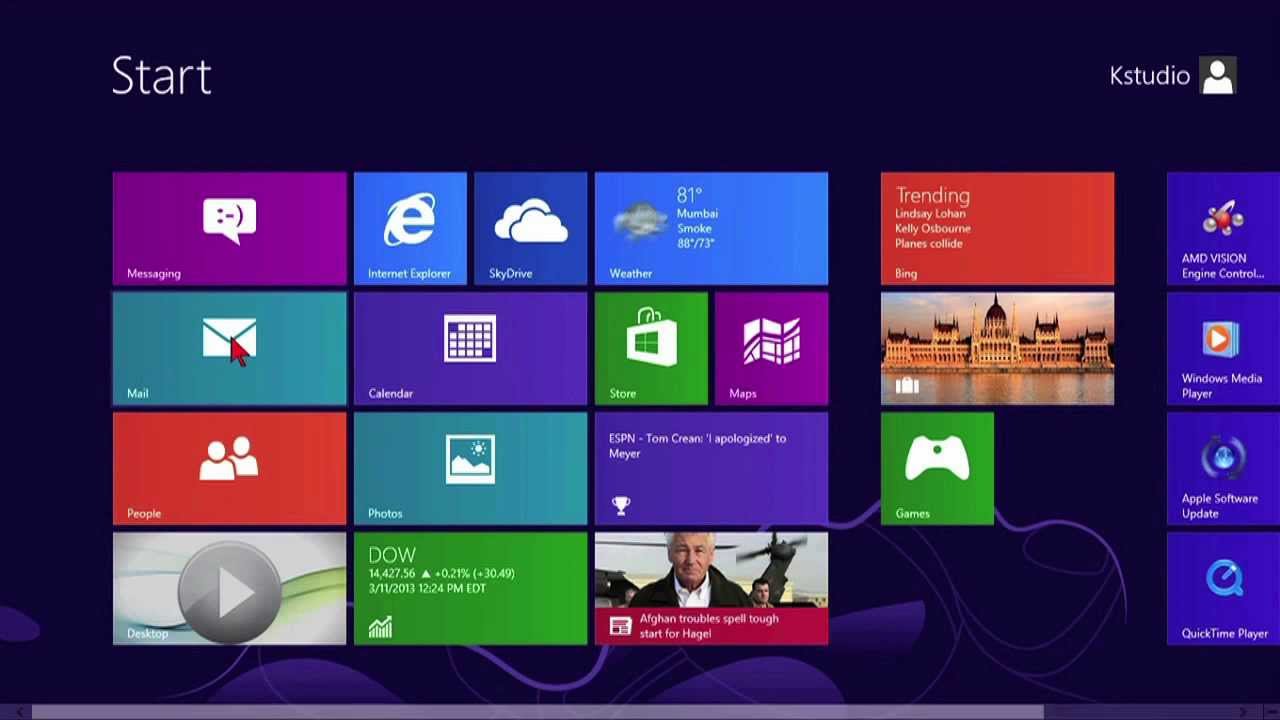Click the Kelly Osbourne trending topic
The width and height of the screenshot is (1280, 720).
pos(933,229)
